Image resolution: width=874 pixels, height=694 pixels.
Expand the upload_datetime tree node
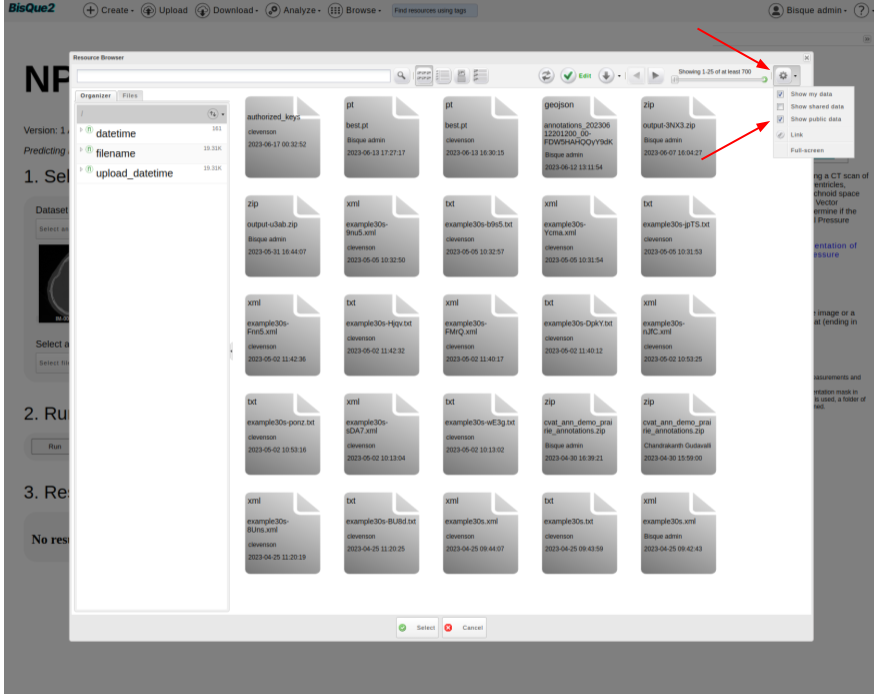[x=81, y=170]
